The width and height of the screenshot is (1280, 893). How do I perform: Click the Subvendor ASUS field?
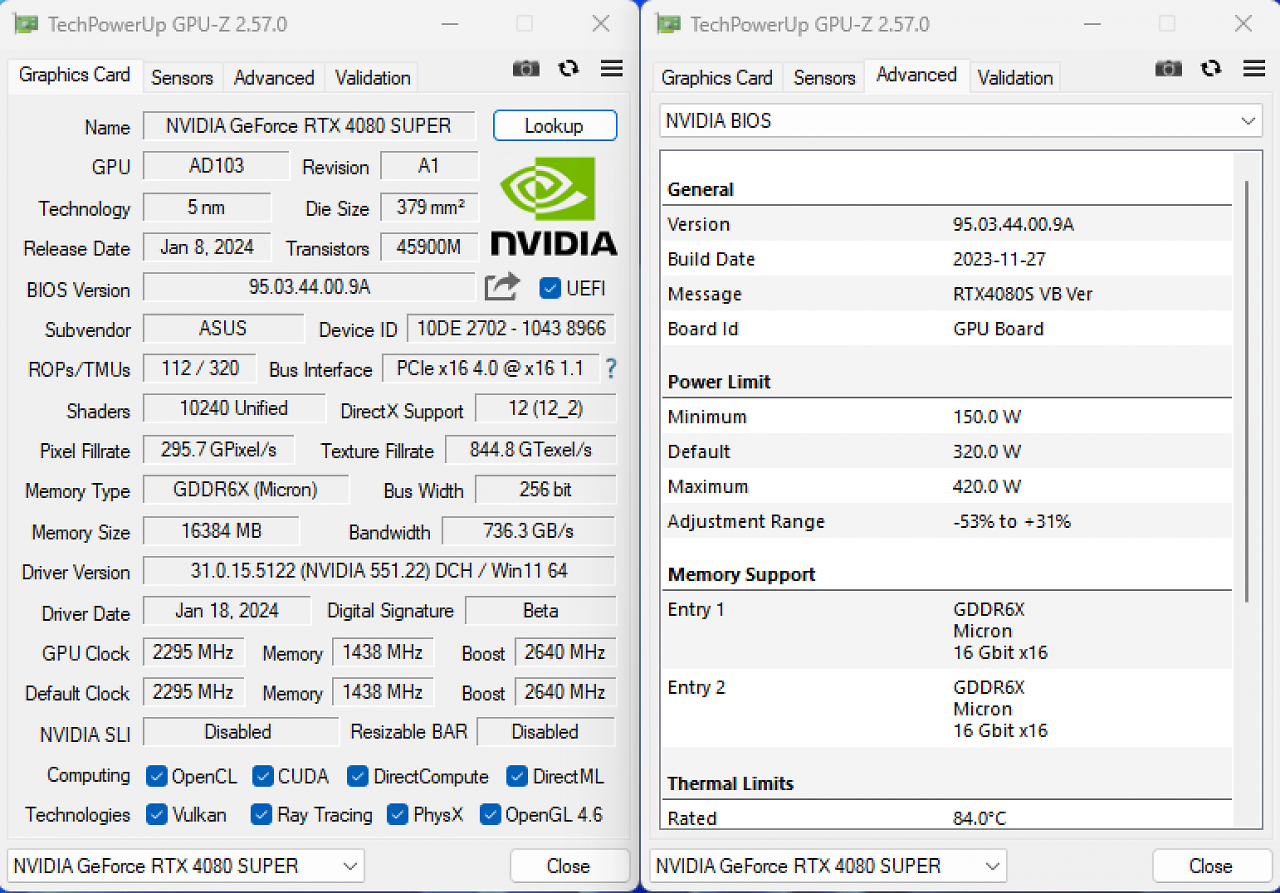[x=223, y=328]
